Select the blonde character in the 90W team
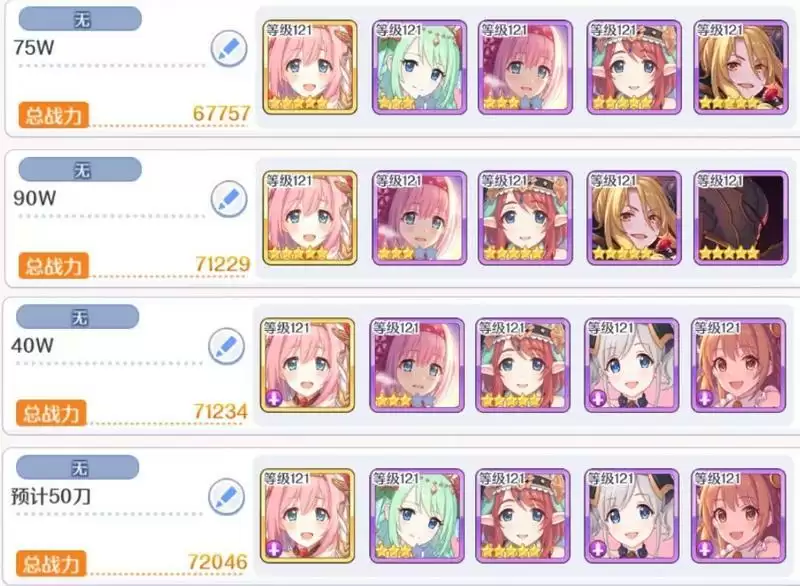This screenshot has width=800, height=586. tap(634, 218)
